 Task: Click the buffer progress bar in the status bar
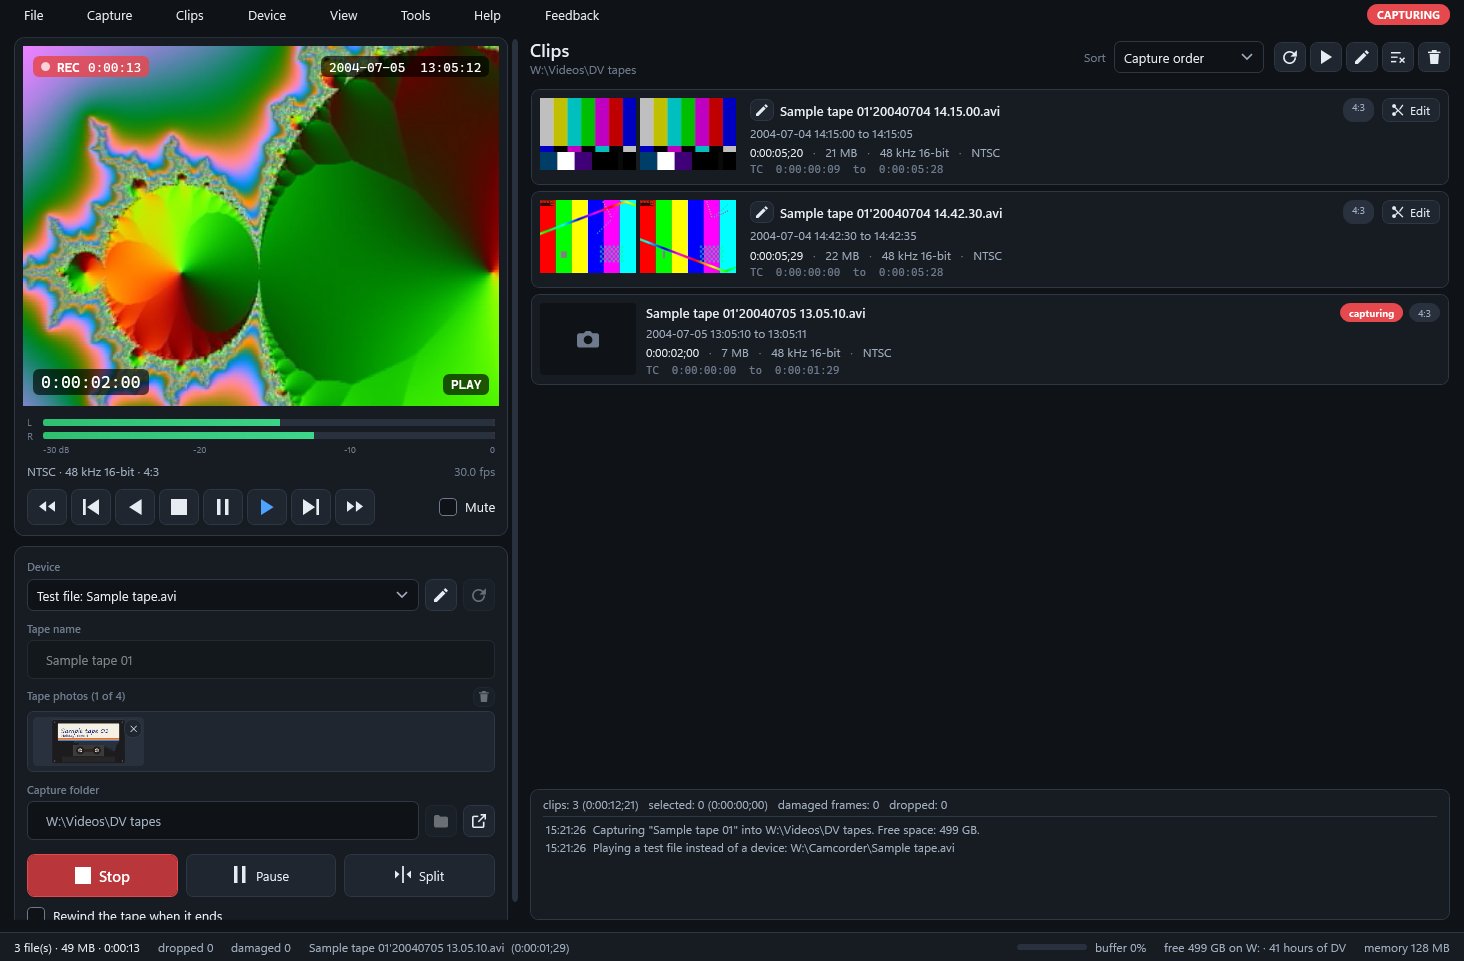[x=1052, y=947]
